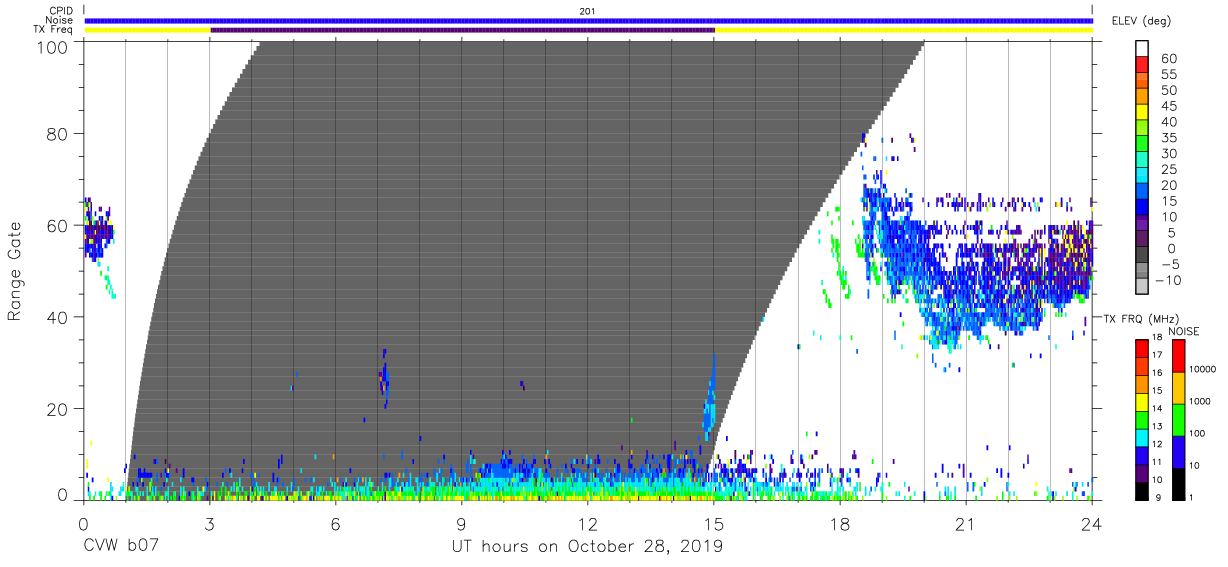The width and height of the screenshot is (1228, 567).
Task: Click the 55 tick label on the ELEV colorbar
Action: pyautogui.click(x=1169, y=75)
